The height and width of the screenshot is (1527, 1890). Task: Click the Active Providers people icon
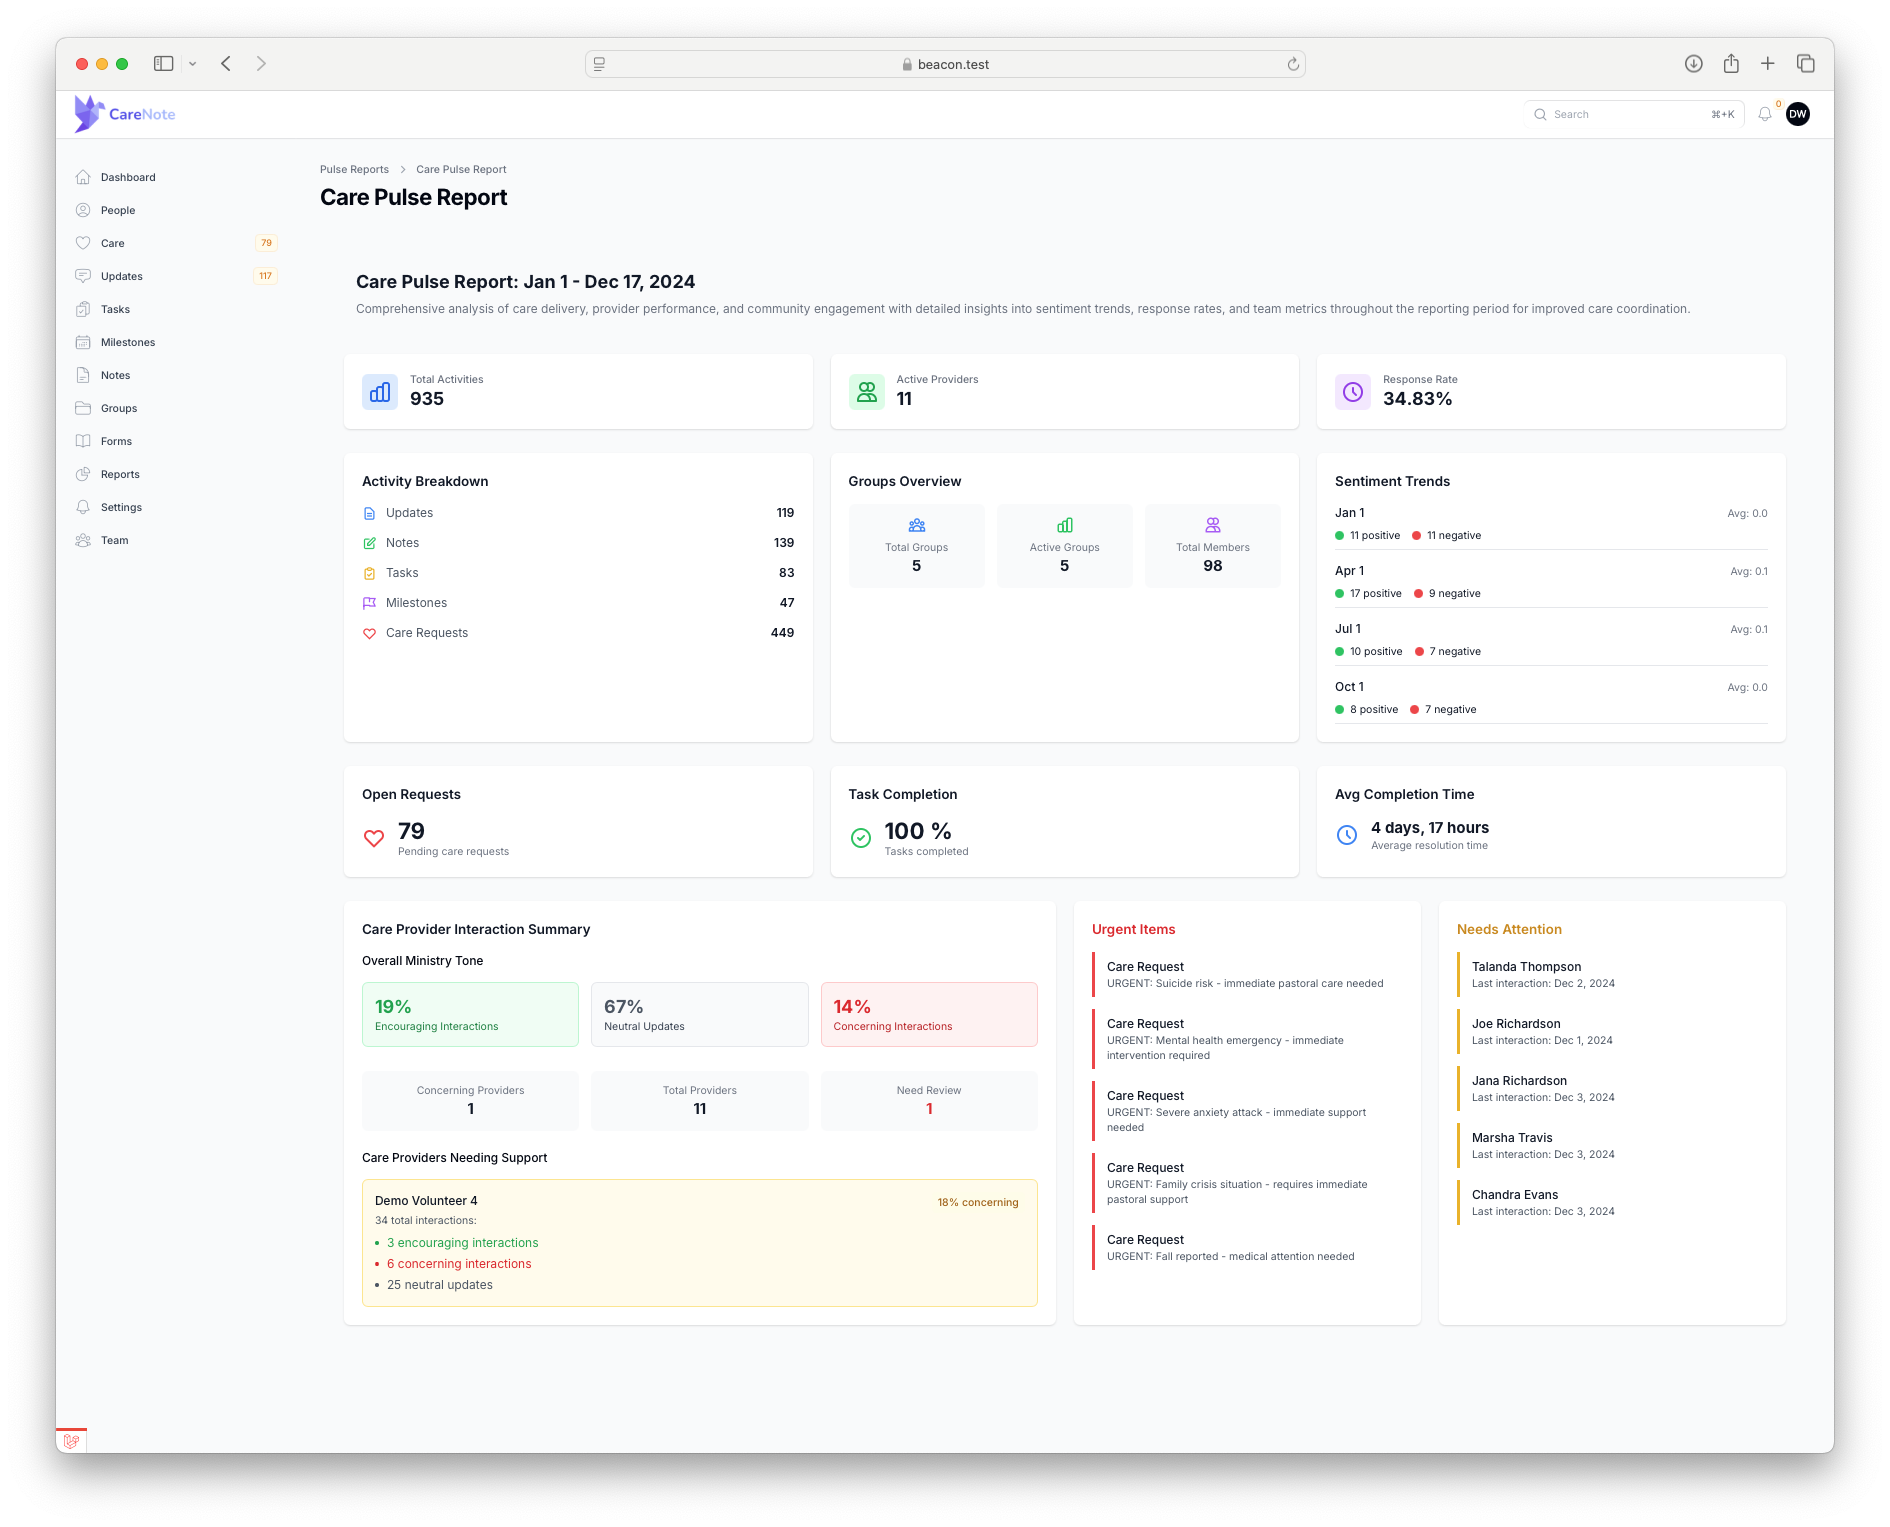[x=867, y=392]
